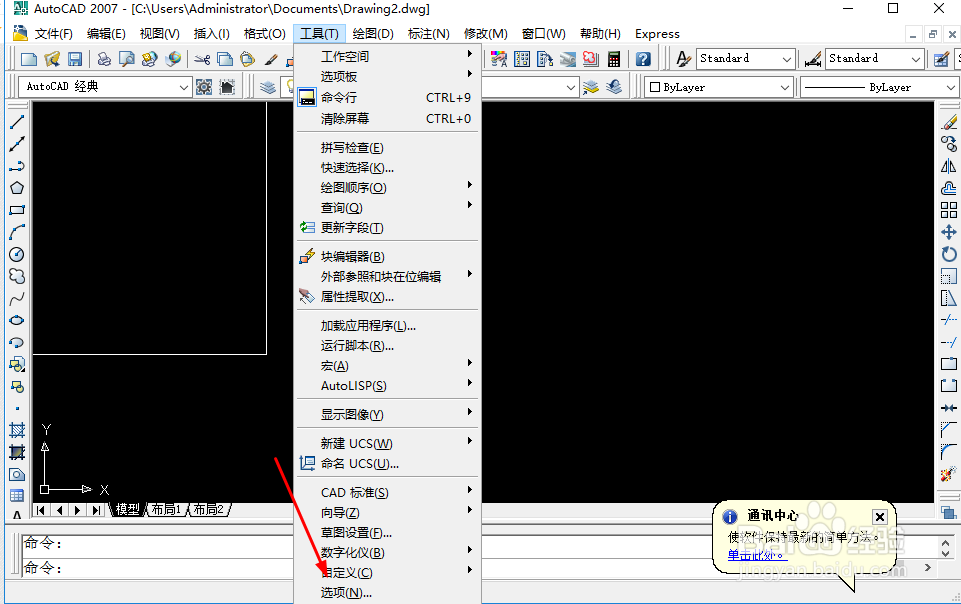Save drawing using the floppy disk icon

75,59
